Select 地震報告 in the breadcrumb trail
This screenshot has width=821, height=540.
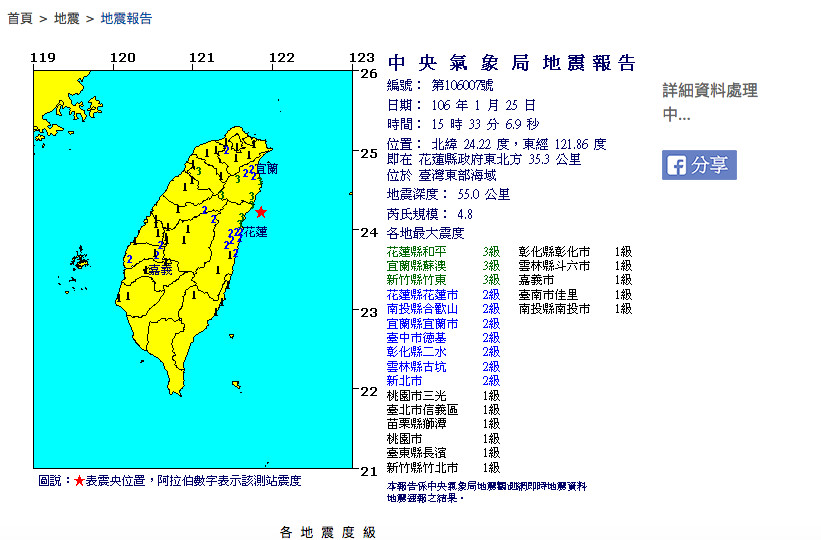coord(126,19)
